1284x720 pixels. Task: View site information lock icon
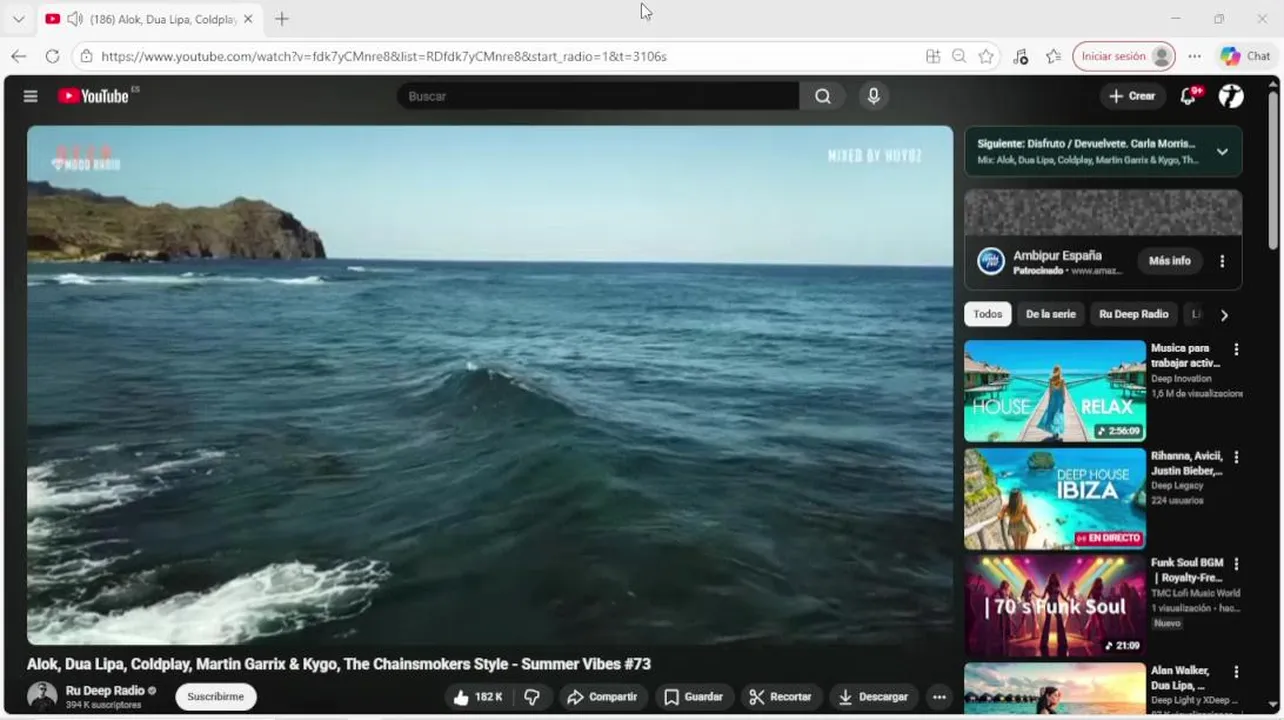[x=87, y=56]
